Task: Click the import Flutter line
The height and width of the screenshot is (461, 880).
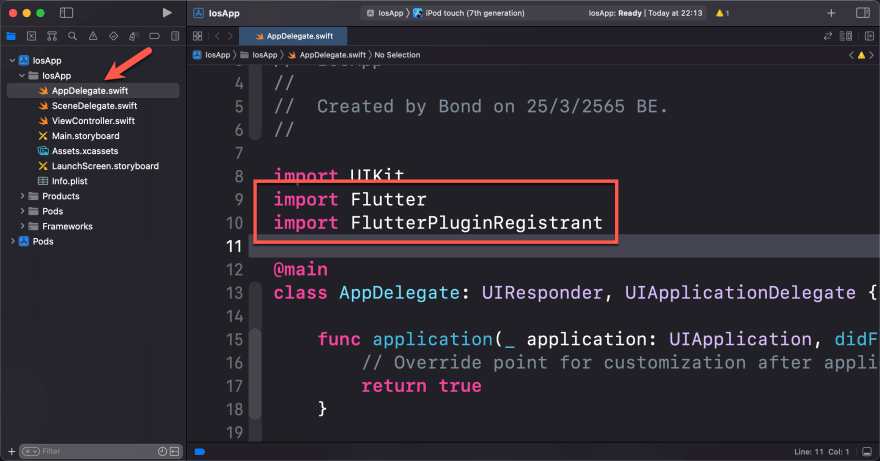Action: click(x=350, y=199)
